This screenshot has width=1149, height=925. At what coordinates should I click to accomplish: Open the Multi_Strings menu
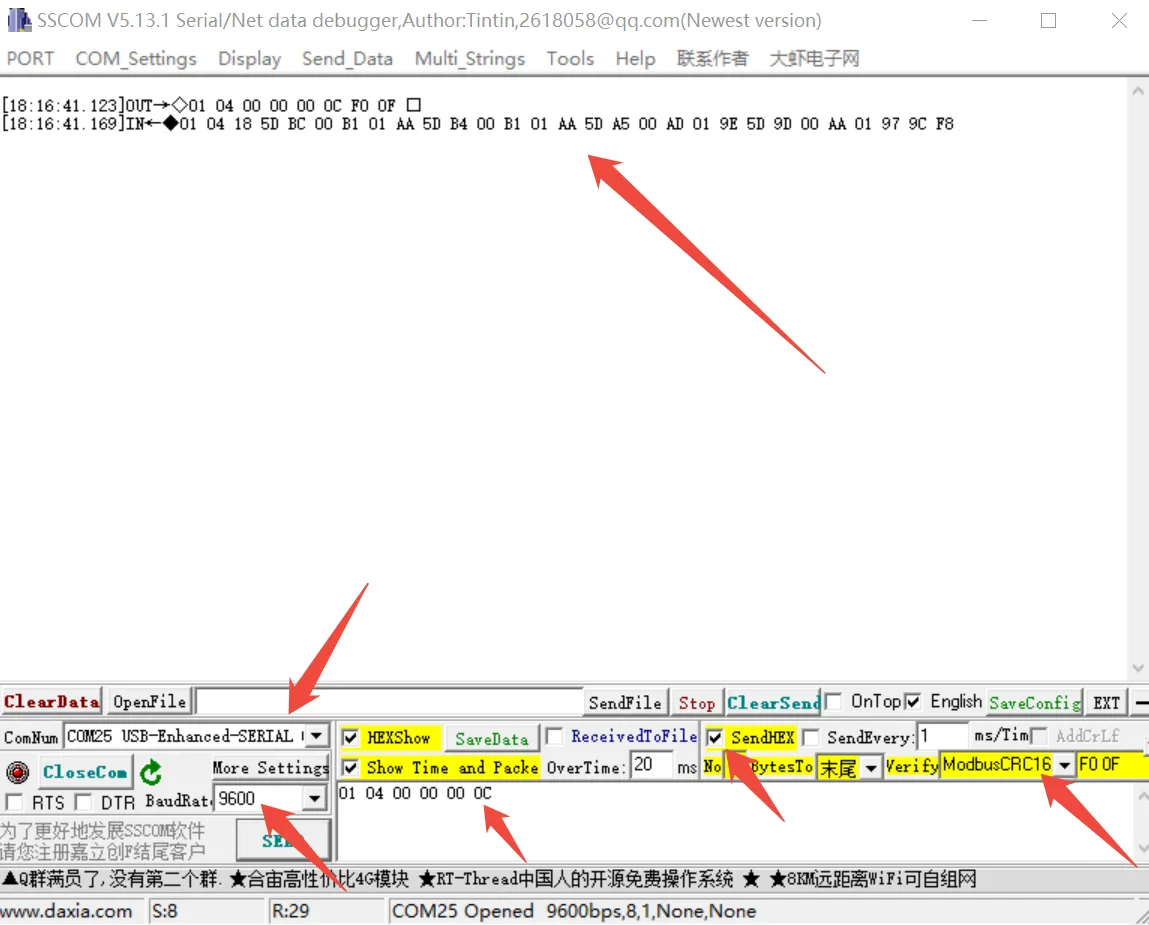pyautogui.click(x=469, y=59)
